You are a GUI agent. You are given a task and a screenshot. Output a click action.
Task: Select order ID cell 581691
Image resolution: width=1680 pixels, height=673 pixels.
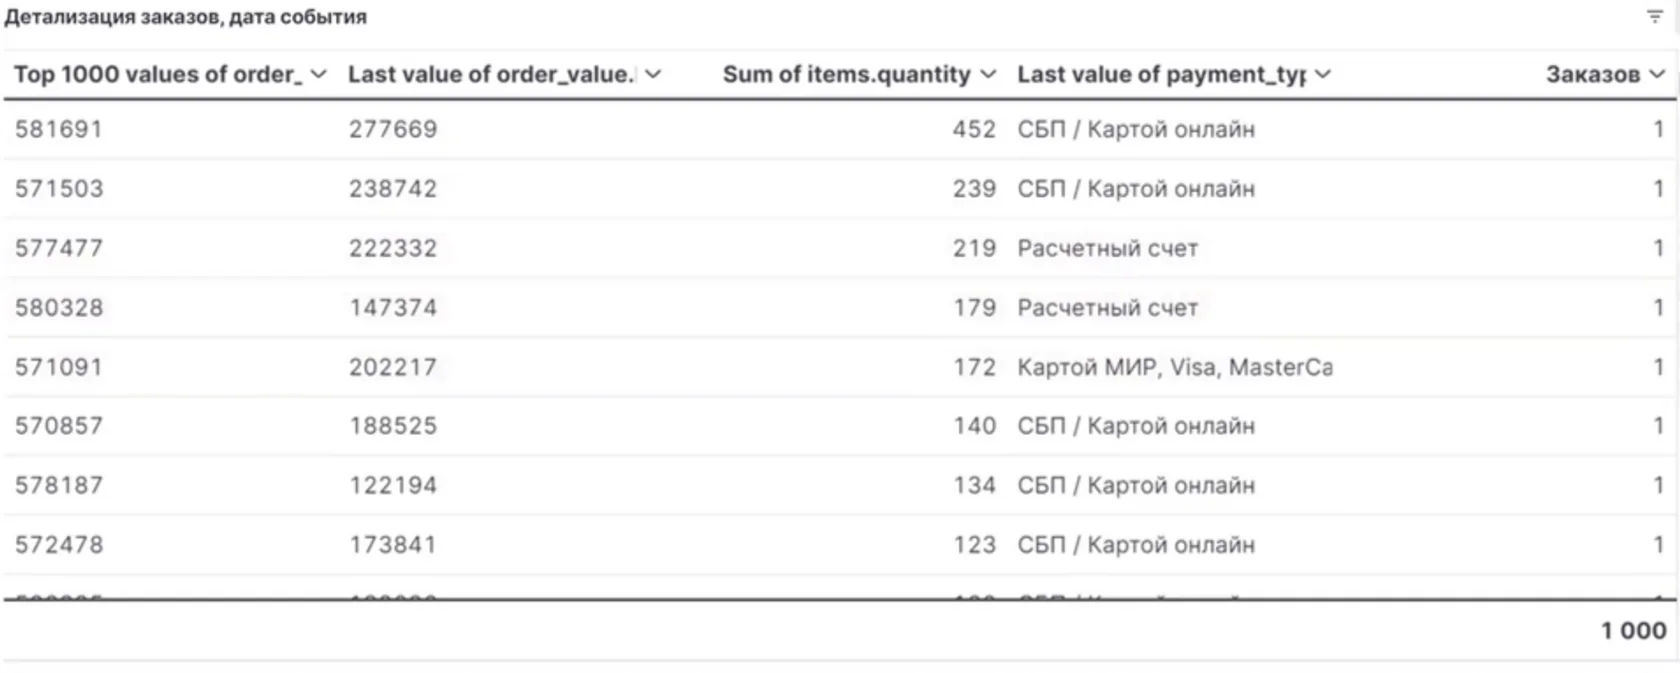(x=59, y=130)
